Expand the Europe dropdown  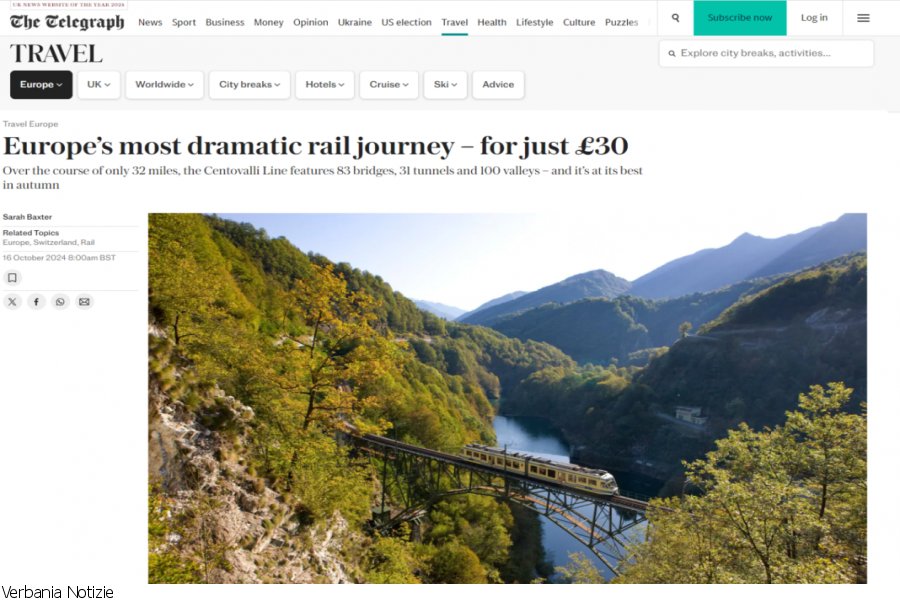click(x=41, y=84)
